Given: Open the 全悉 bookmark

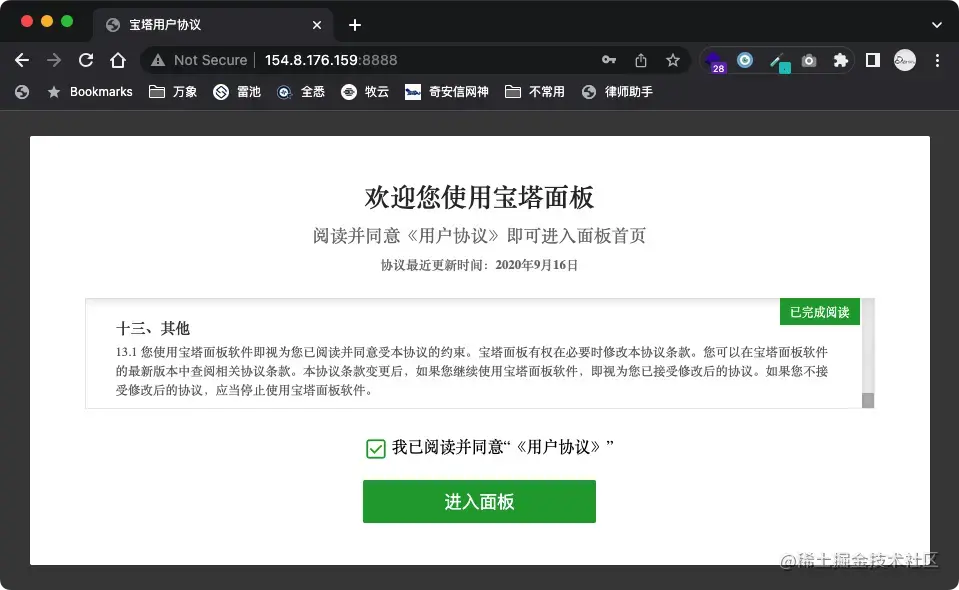Looking at the screenshot, I should [301, 92].
